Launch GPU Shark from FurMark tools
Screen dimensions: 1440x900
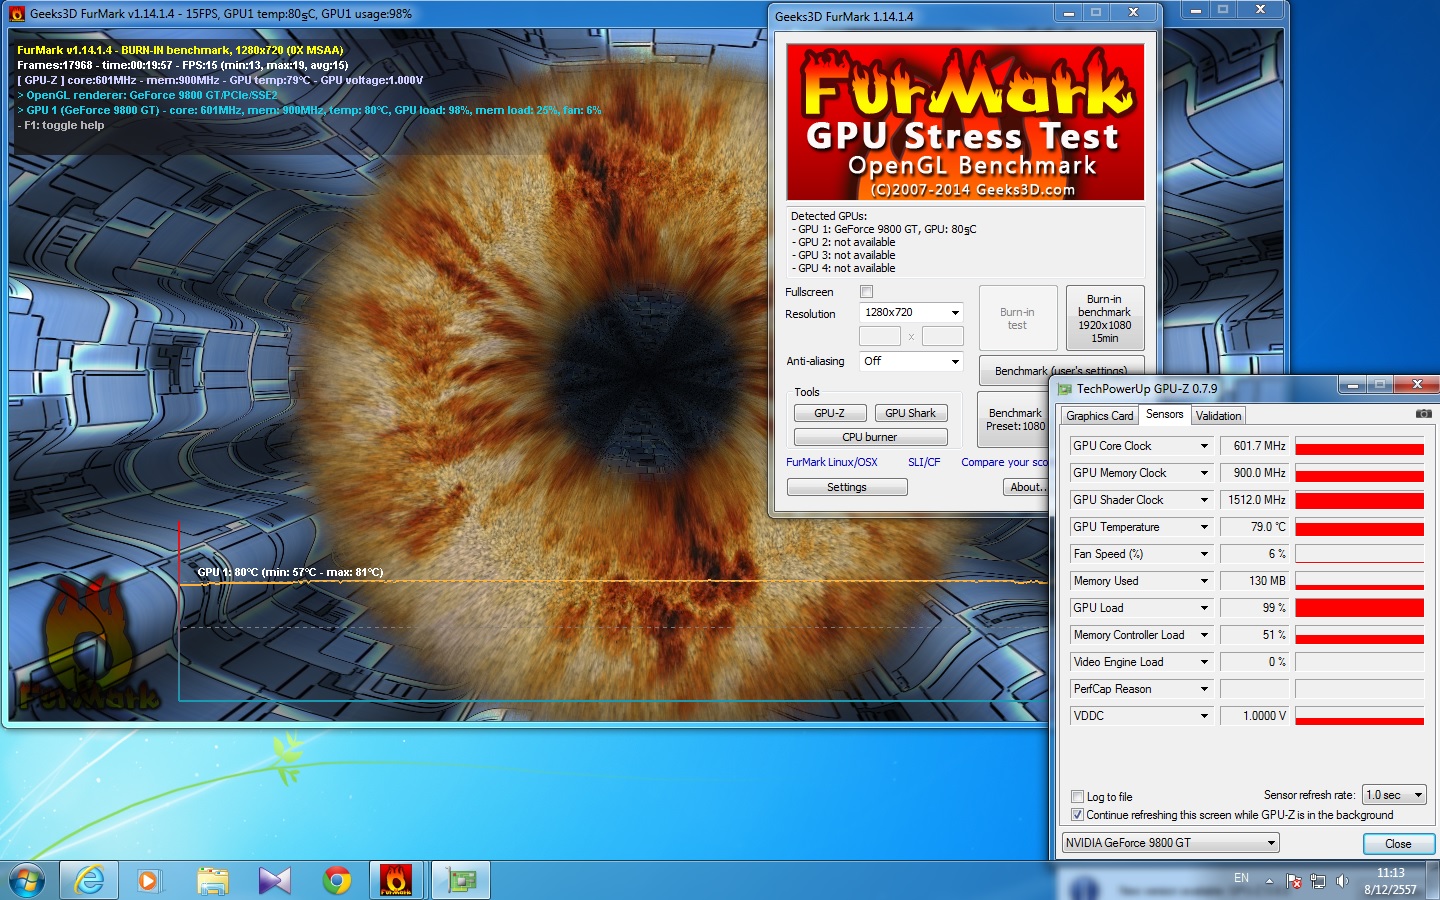click(x=911, y=413)
